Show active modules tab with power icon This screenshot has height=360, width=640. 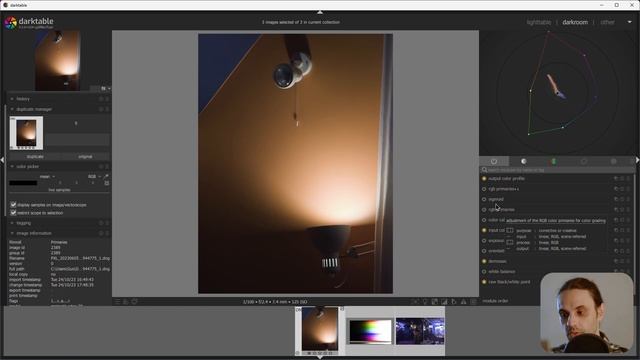494,161
